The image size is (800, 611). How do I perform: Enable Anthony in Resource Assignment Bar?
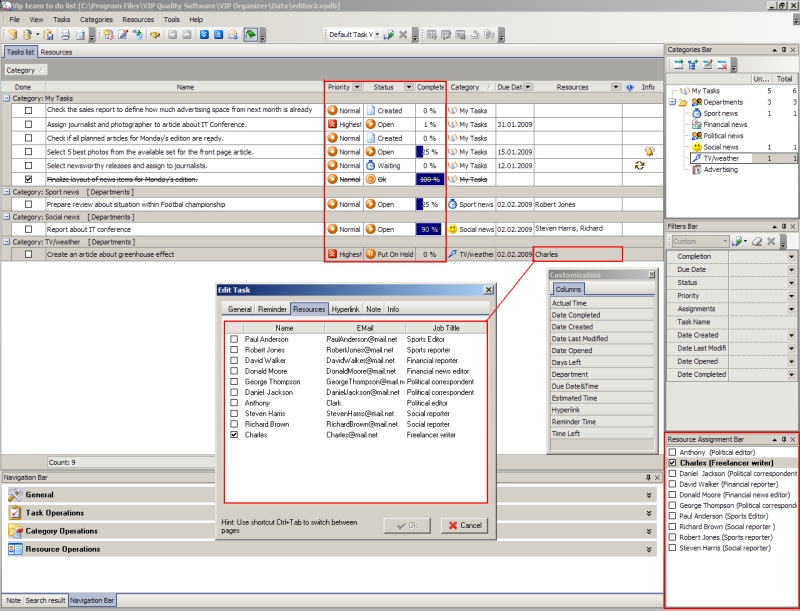pyautogui.click(x=672, y=452)
